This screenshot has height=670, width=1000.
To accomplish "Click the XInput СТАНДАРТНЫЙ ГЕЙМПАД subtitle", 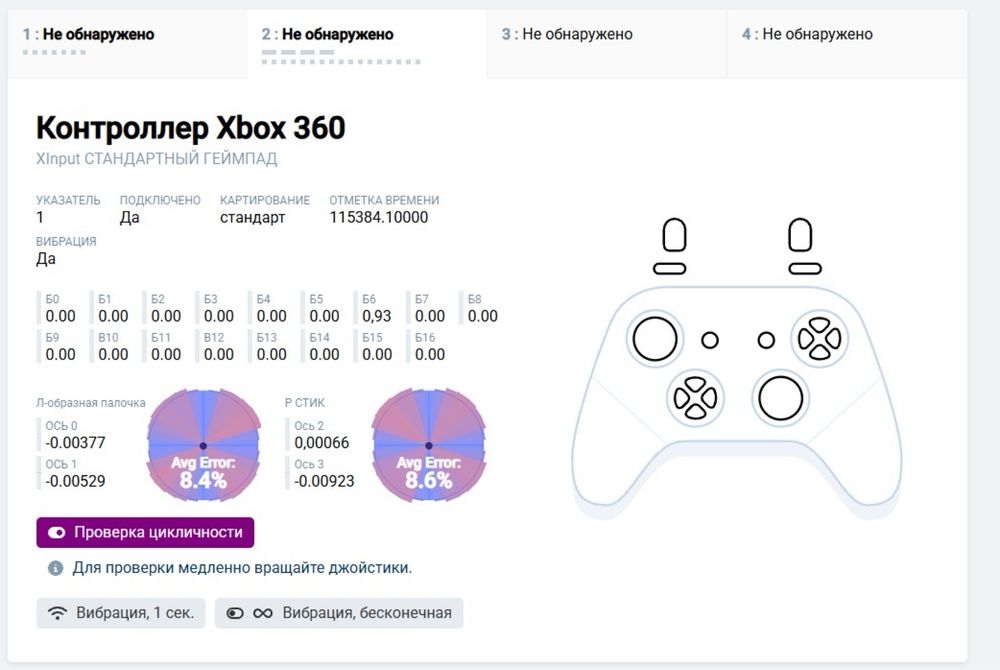I will point(156,159).
